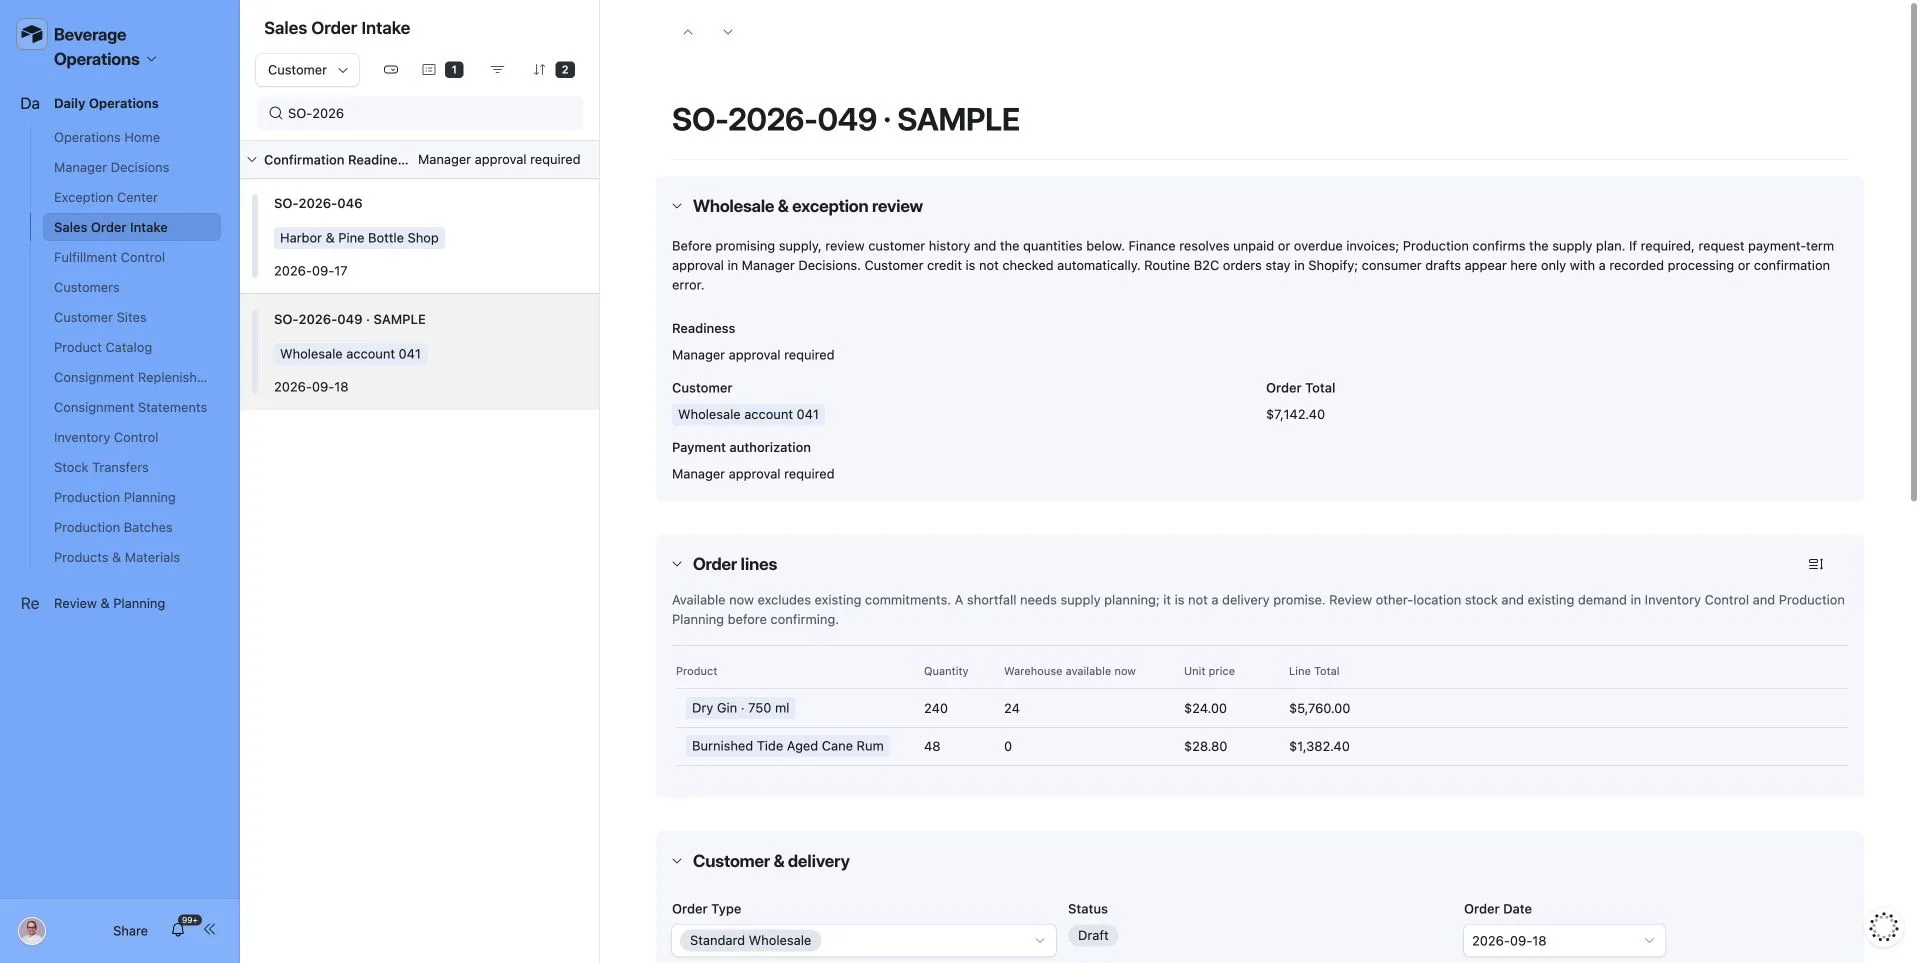Click the Daily Operations section header
The height and width of the screenshot is (963, 1920).
106,103
